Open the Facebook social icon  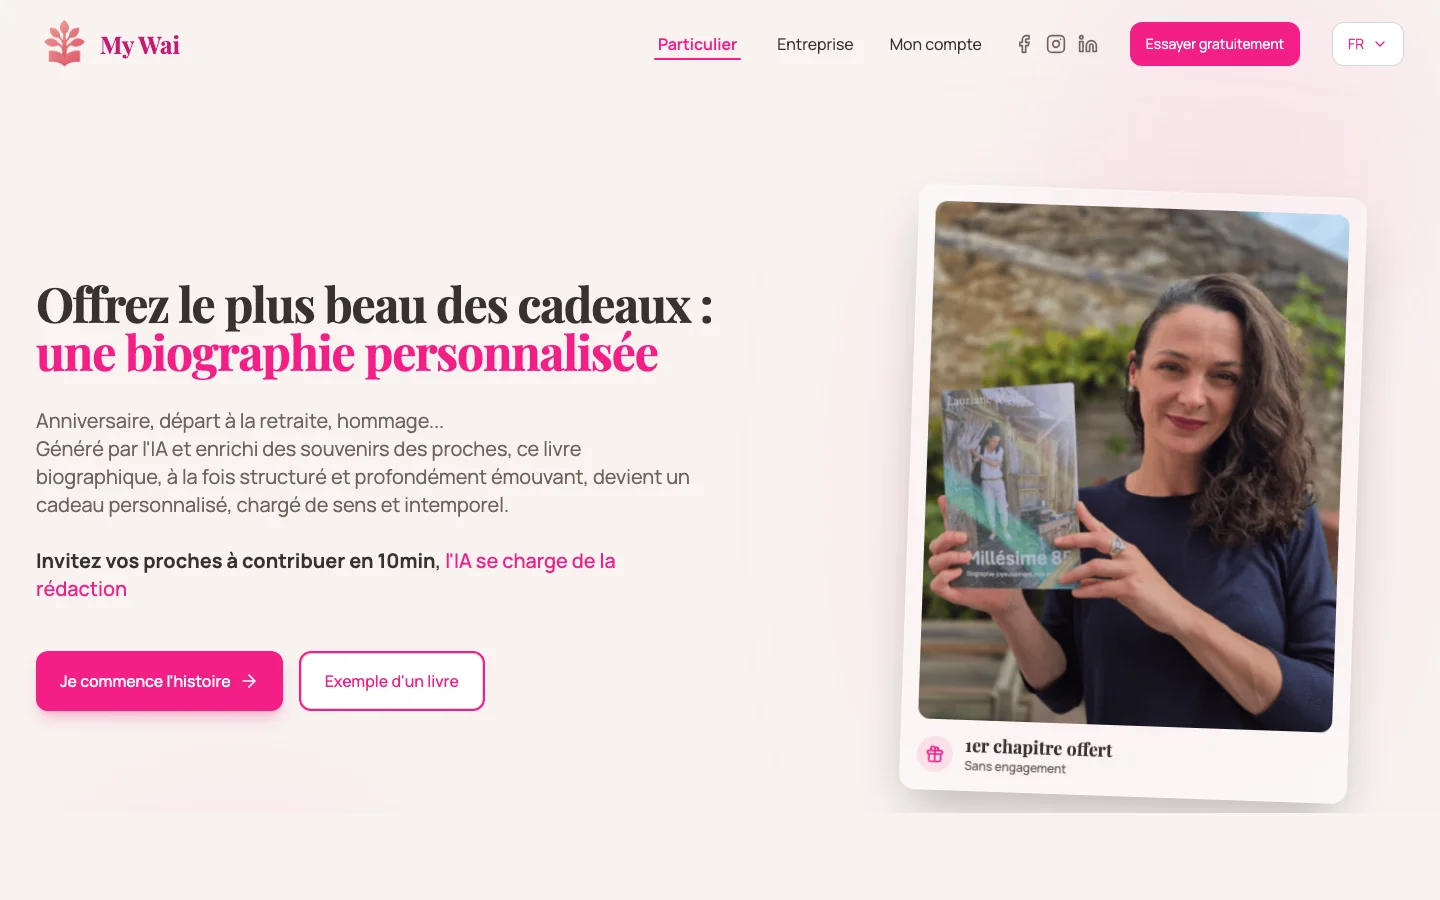(1024, 44)
